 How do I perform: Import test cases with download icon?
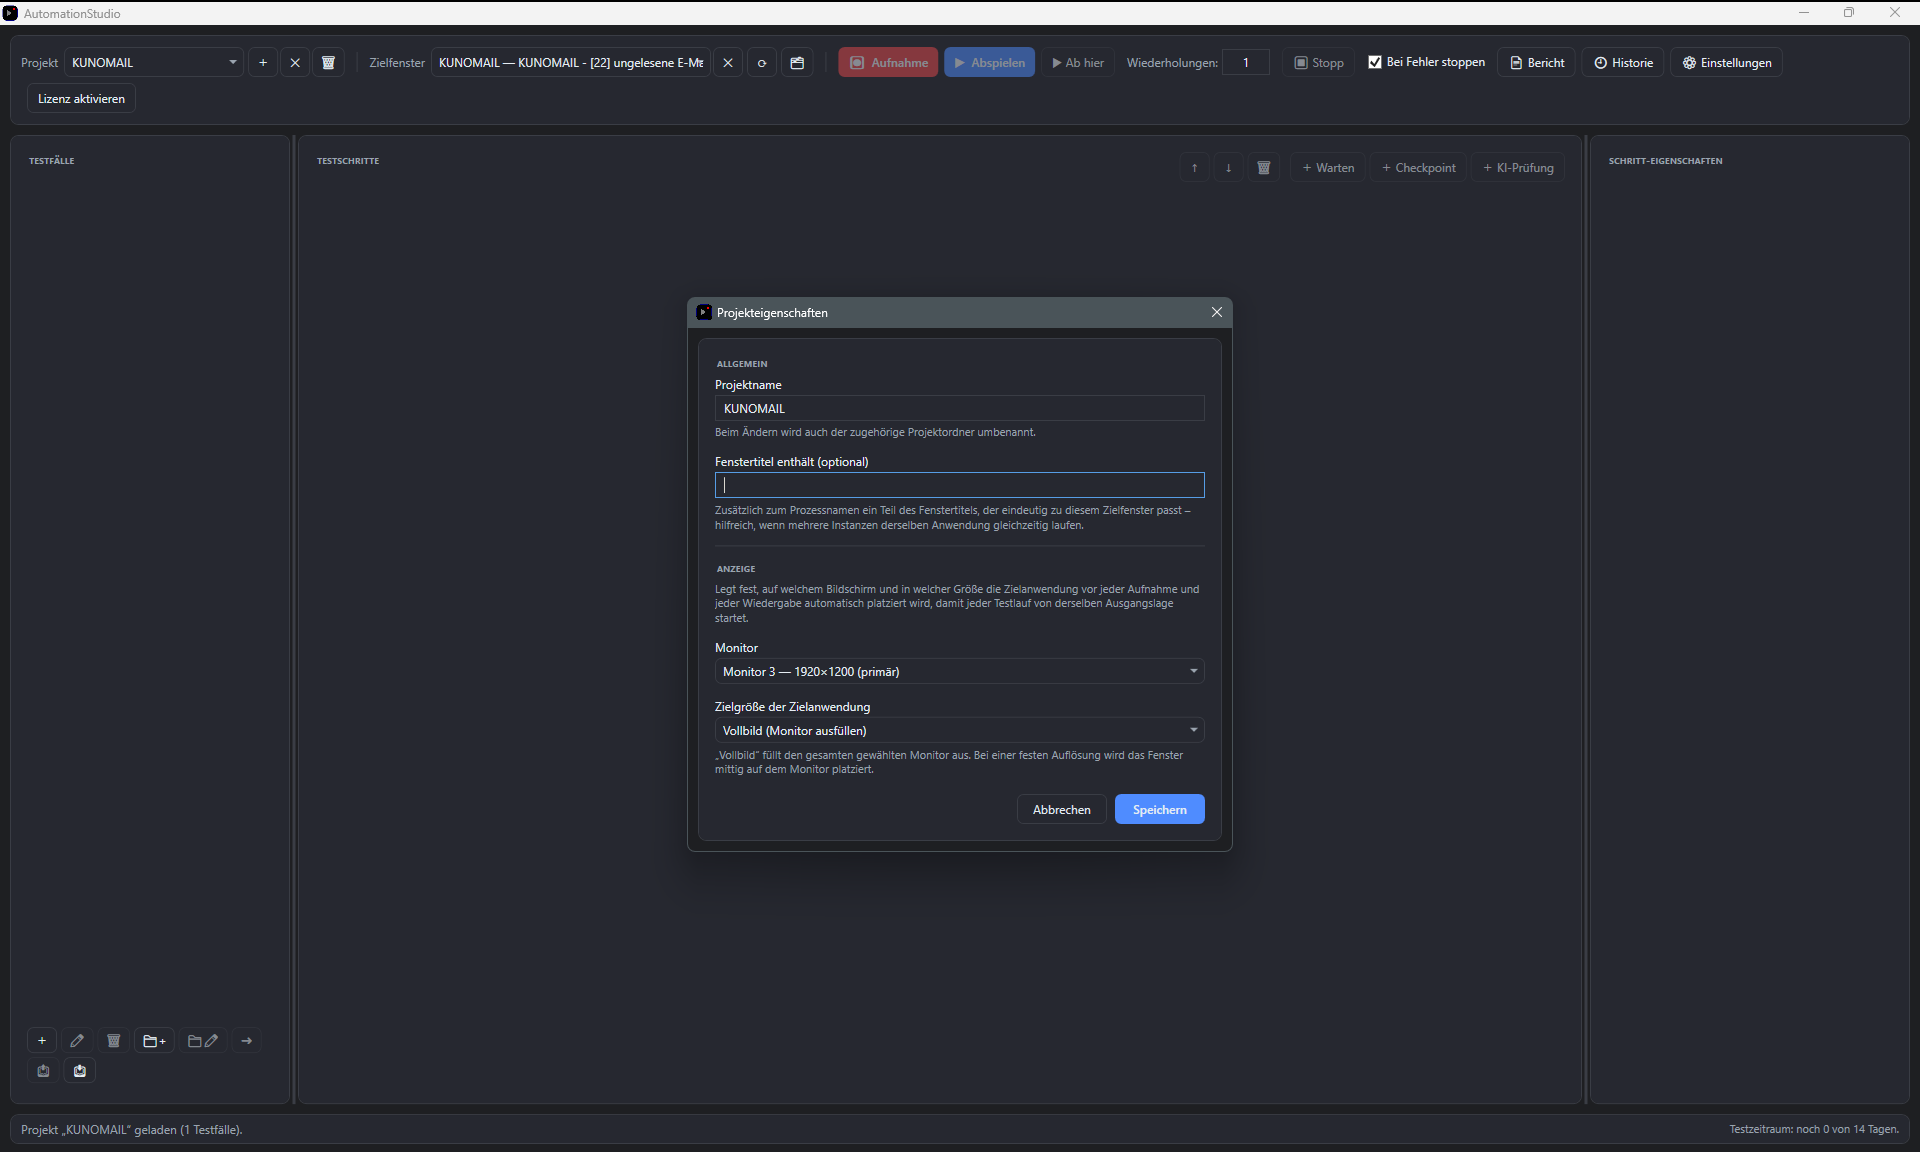pyautogui.click(x=80, y=1070)
